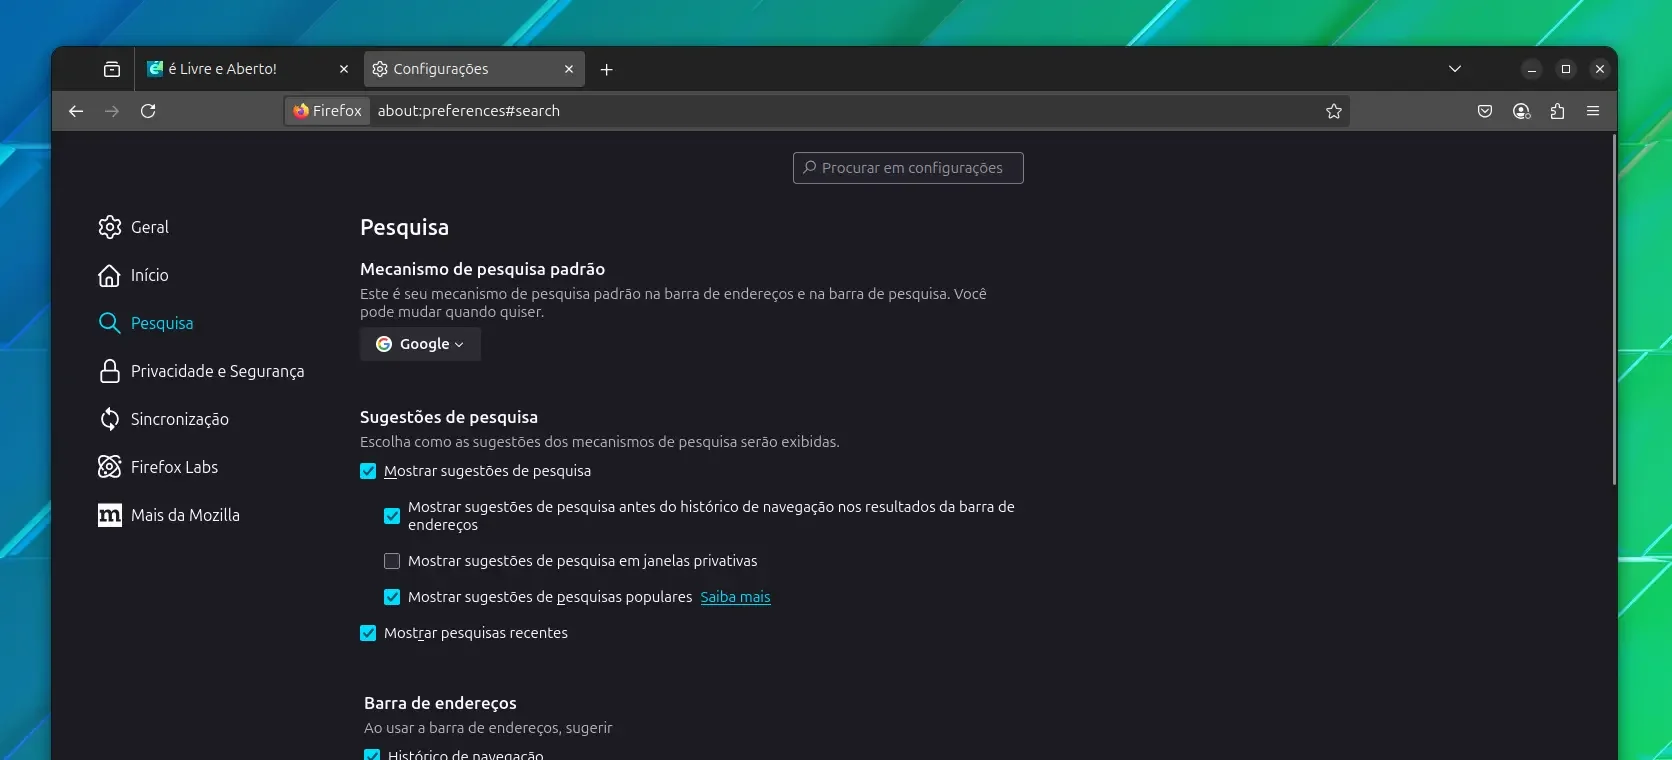Viewport: 1672px width, 760px height.
Task: Click the Sincronização arrows icon
Action: click(x=110, y=419)
